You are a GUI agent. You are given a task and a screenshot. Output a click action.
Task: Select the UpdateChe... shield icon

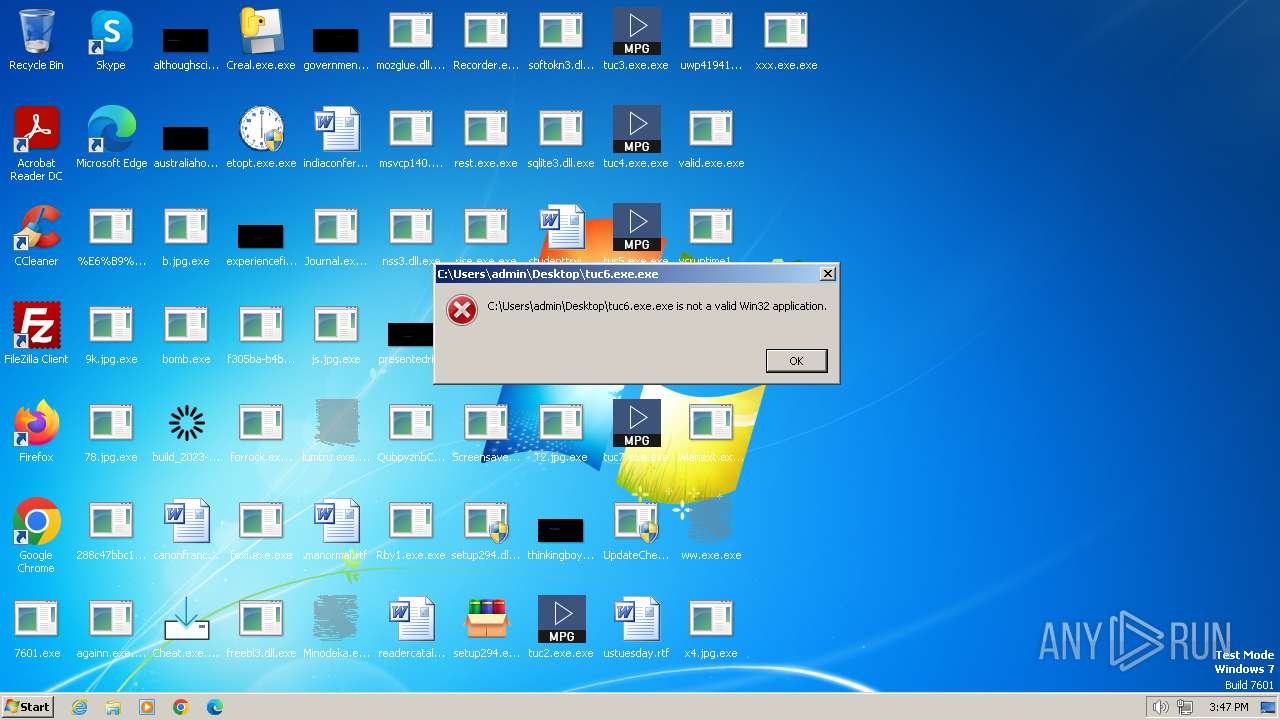coord(636,521)
